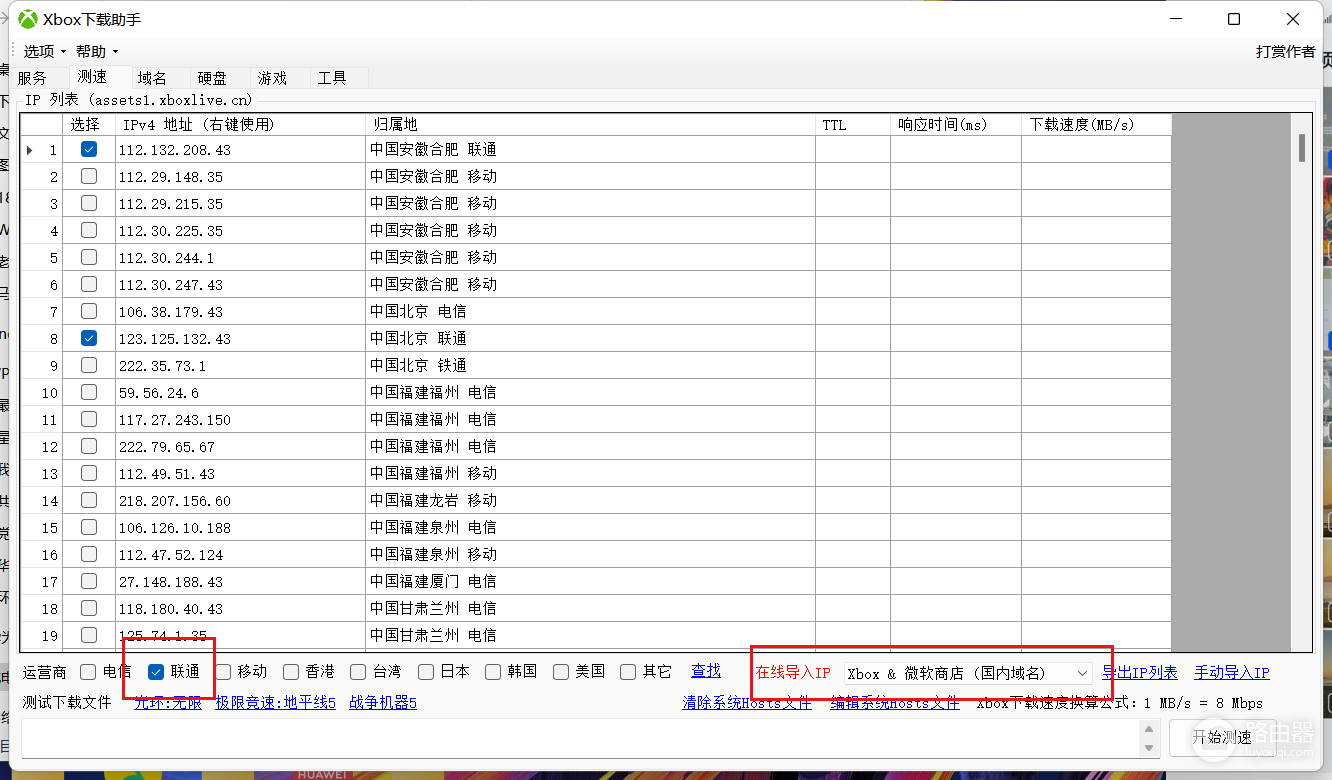Enable the 香港 filter checkbox

pos(291,671)
